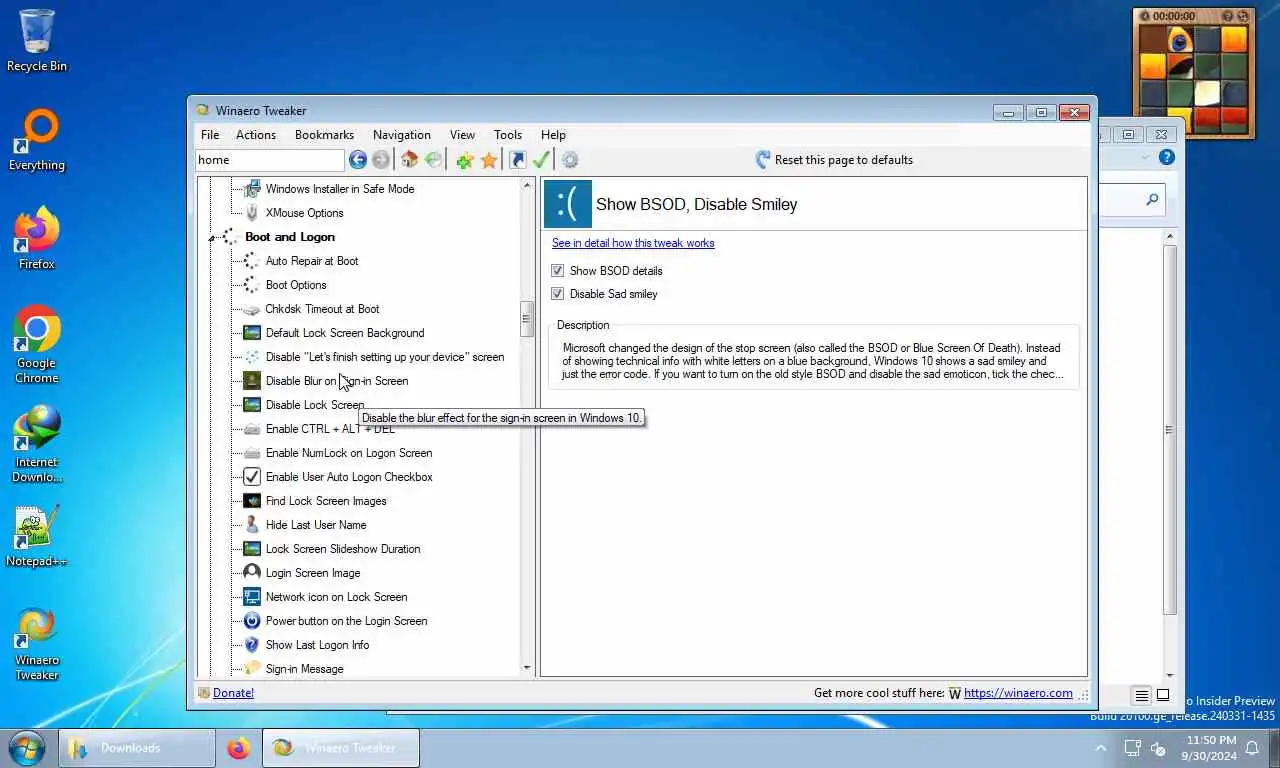The image size is (1280, 768).
Task: Click the tree list scroll-up arrow
Action: (527, 186)
